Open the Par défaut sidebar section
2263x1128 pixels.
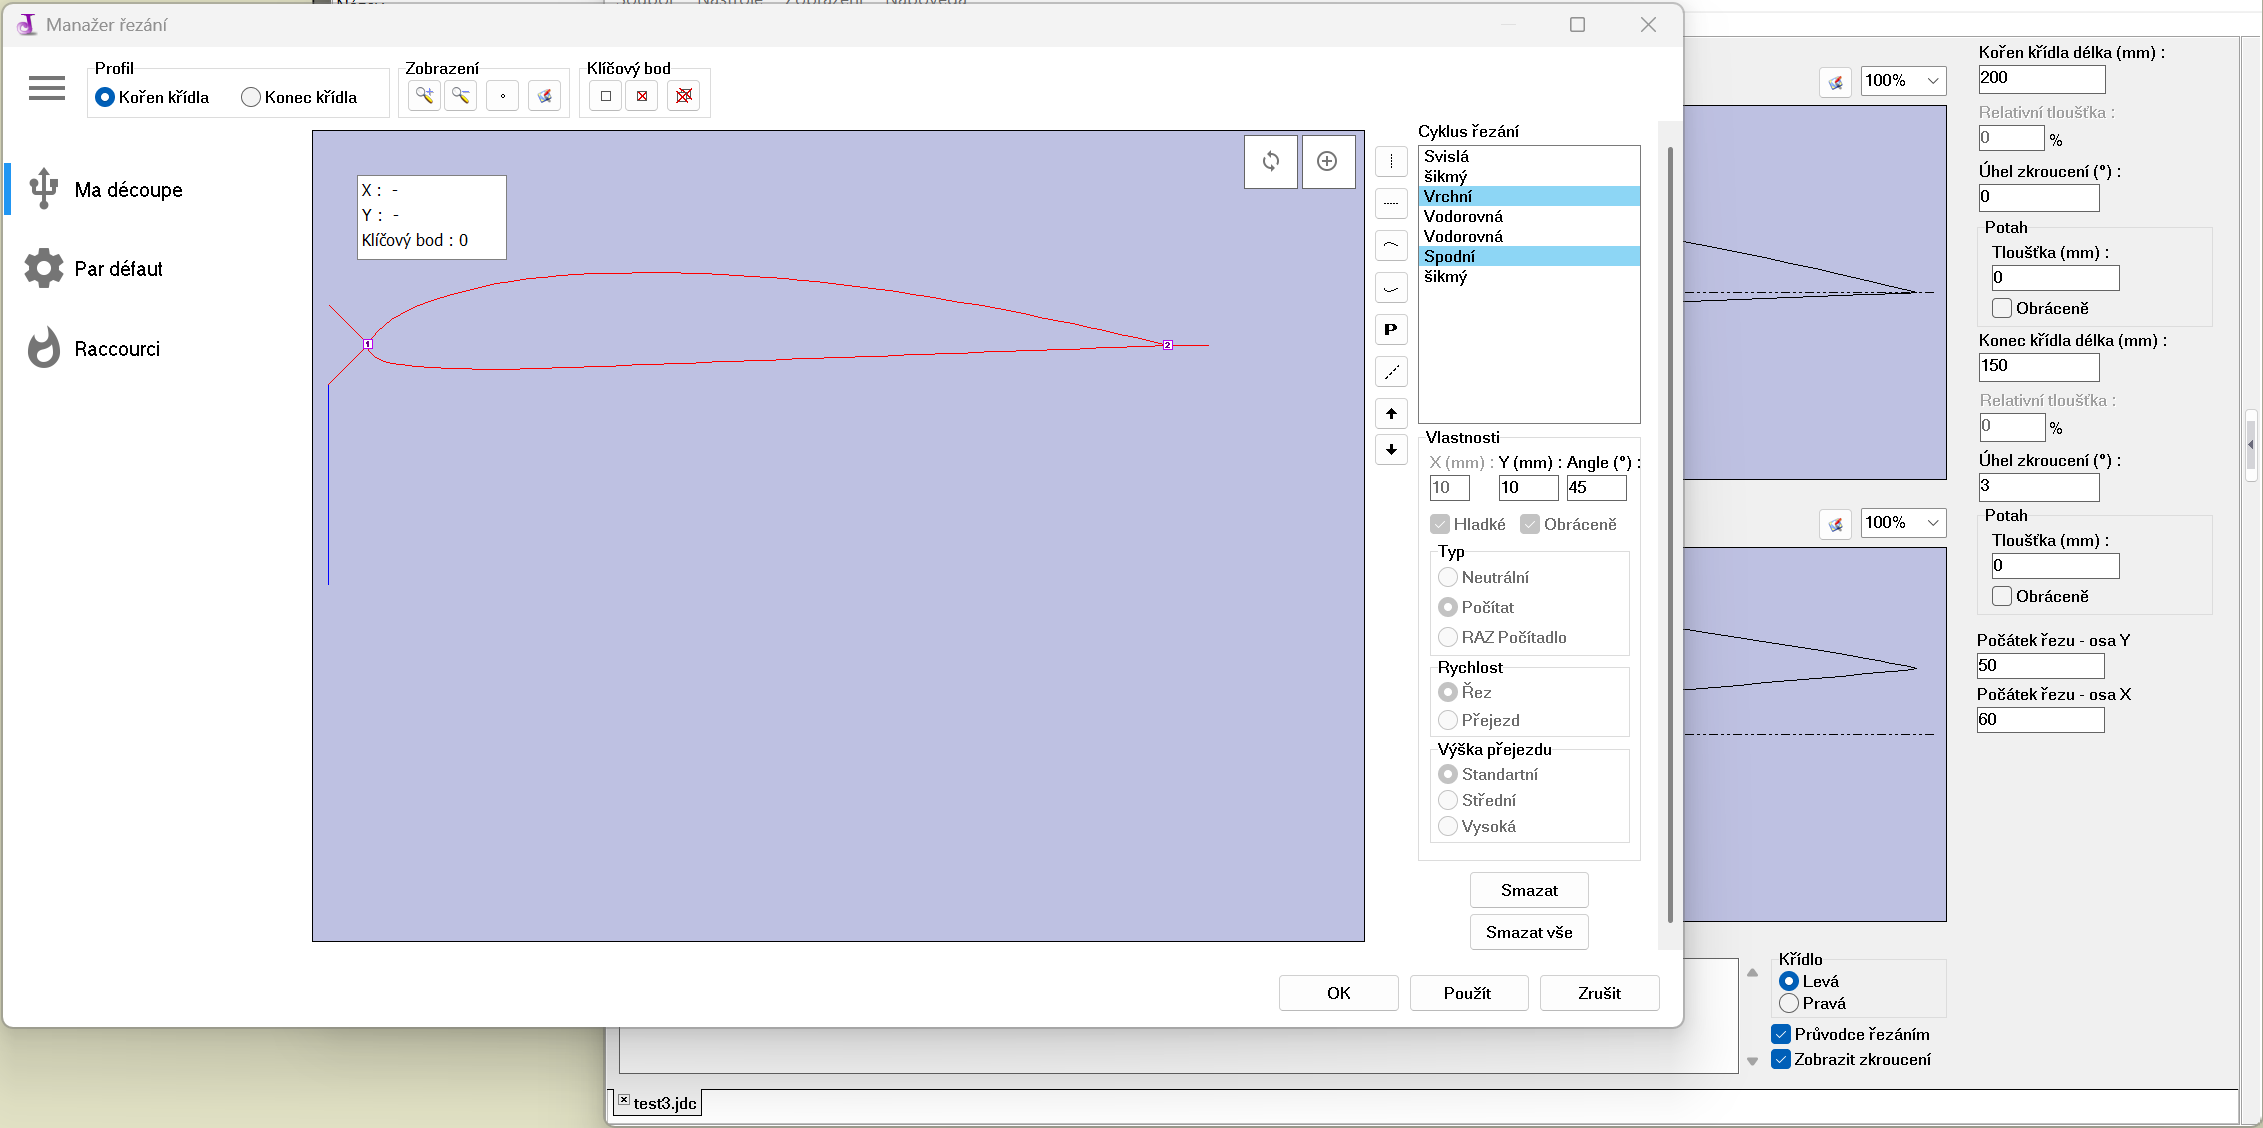(x=118, y=269)
